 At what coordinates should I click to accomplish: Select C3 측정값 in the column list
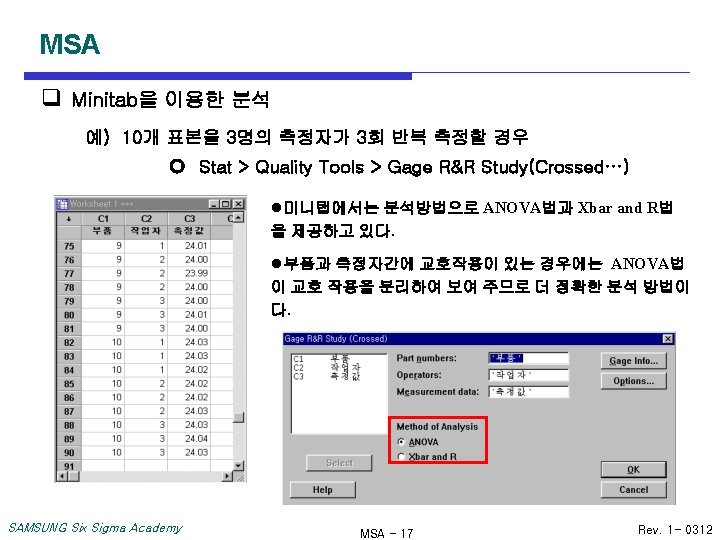pos(326,376)
